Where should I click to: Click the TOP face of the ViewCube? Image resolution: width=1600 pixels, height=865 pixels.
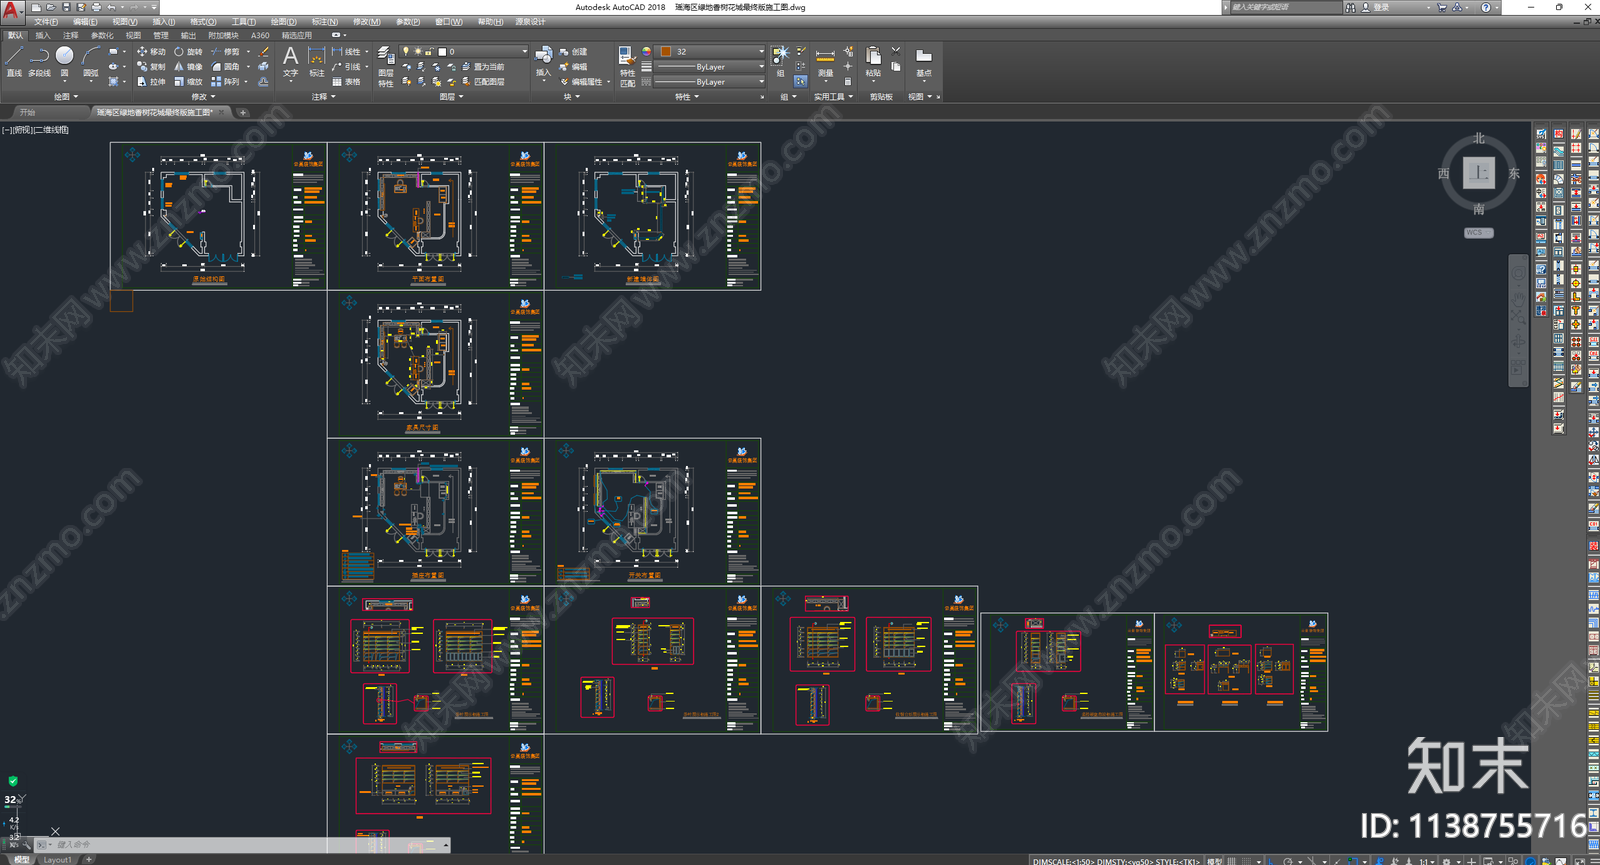(x=1479, y=173)
